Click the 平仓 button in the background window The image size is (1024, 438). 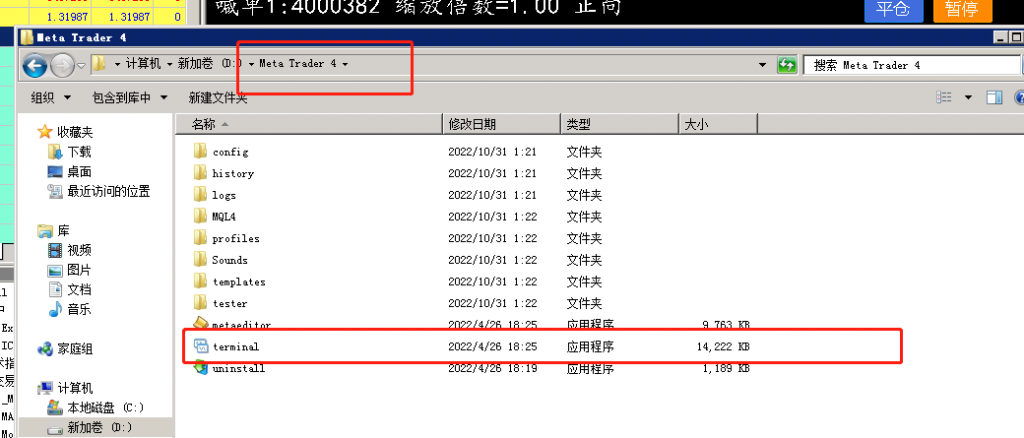(x=893, y=9)
